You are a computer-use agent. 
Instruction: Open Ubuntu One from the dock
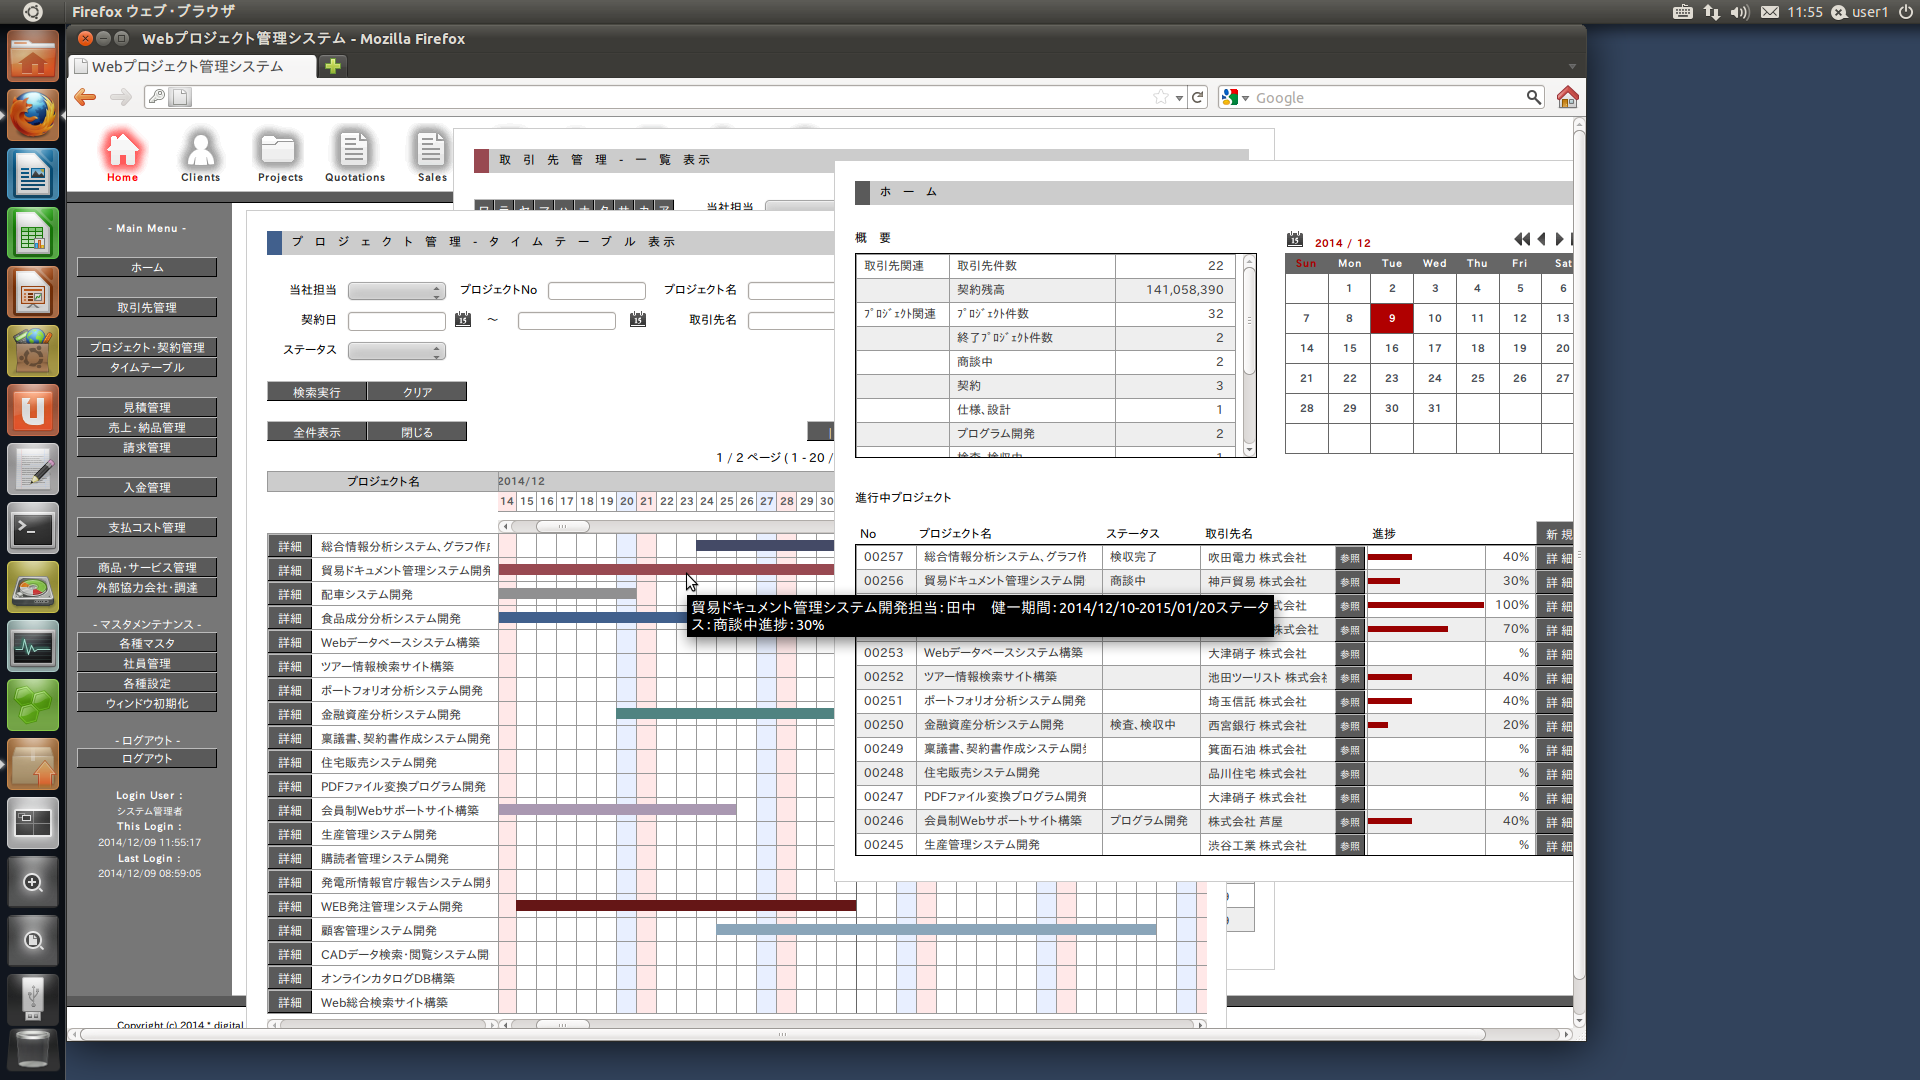click(x=33, y=411)
